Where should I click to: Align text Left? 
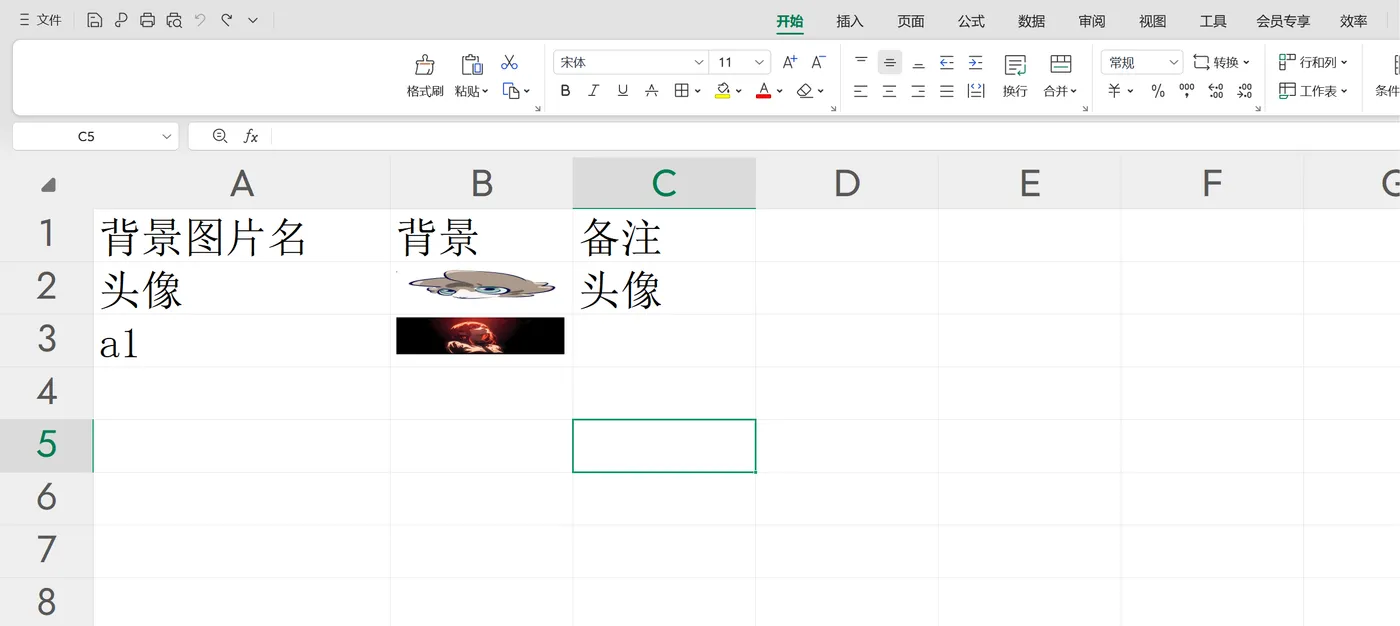coord(861,91)
